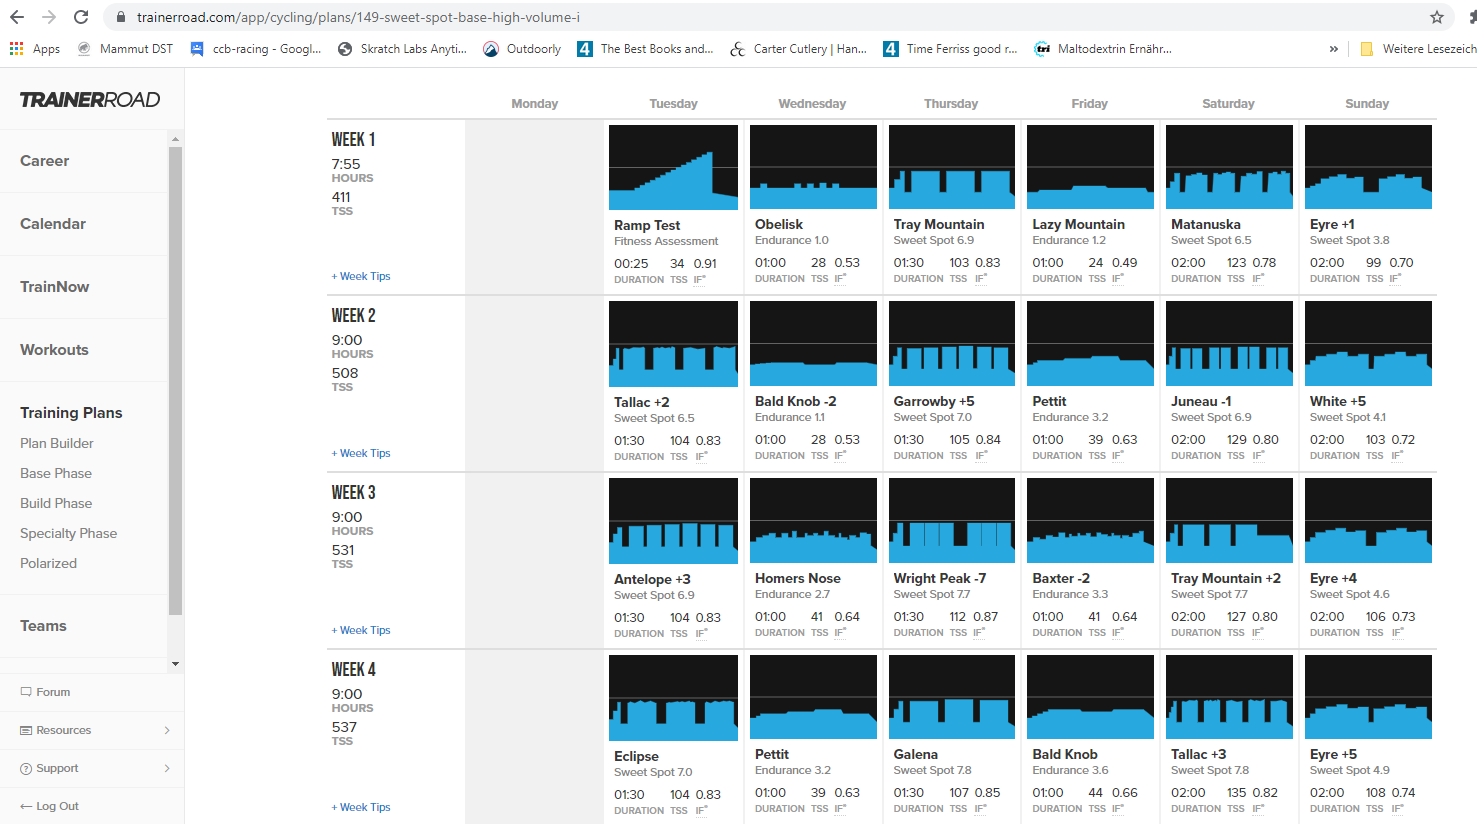Screen dimensions: 1477x824
Task: Open the Time Ferriss bookmark
Action: [x=950, y=49]
